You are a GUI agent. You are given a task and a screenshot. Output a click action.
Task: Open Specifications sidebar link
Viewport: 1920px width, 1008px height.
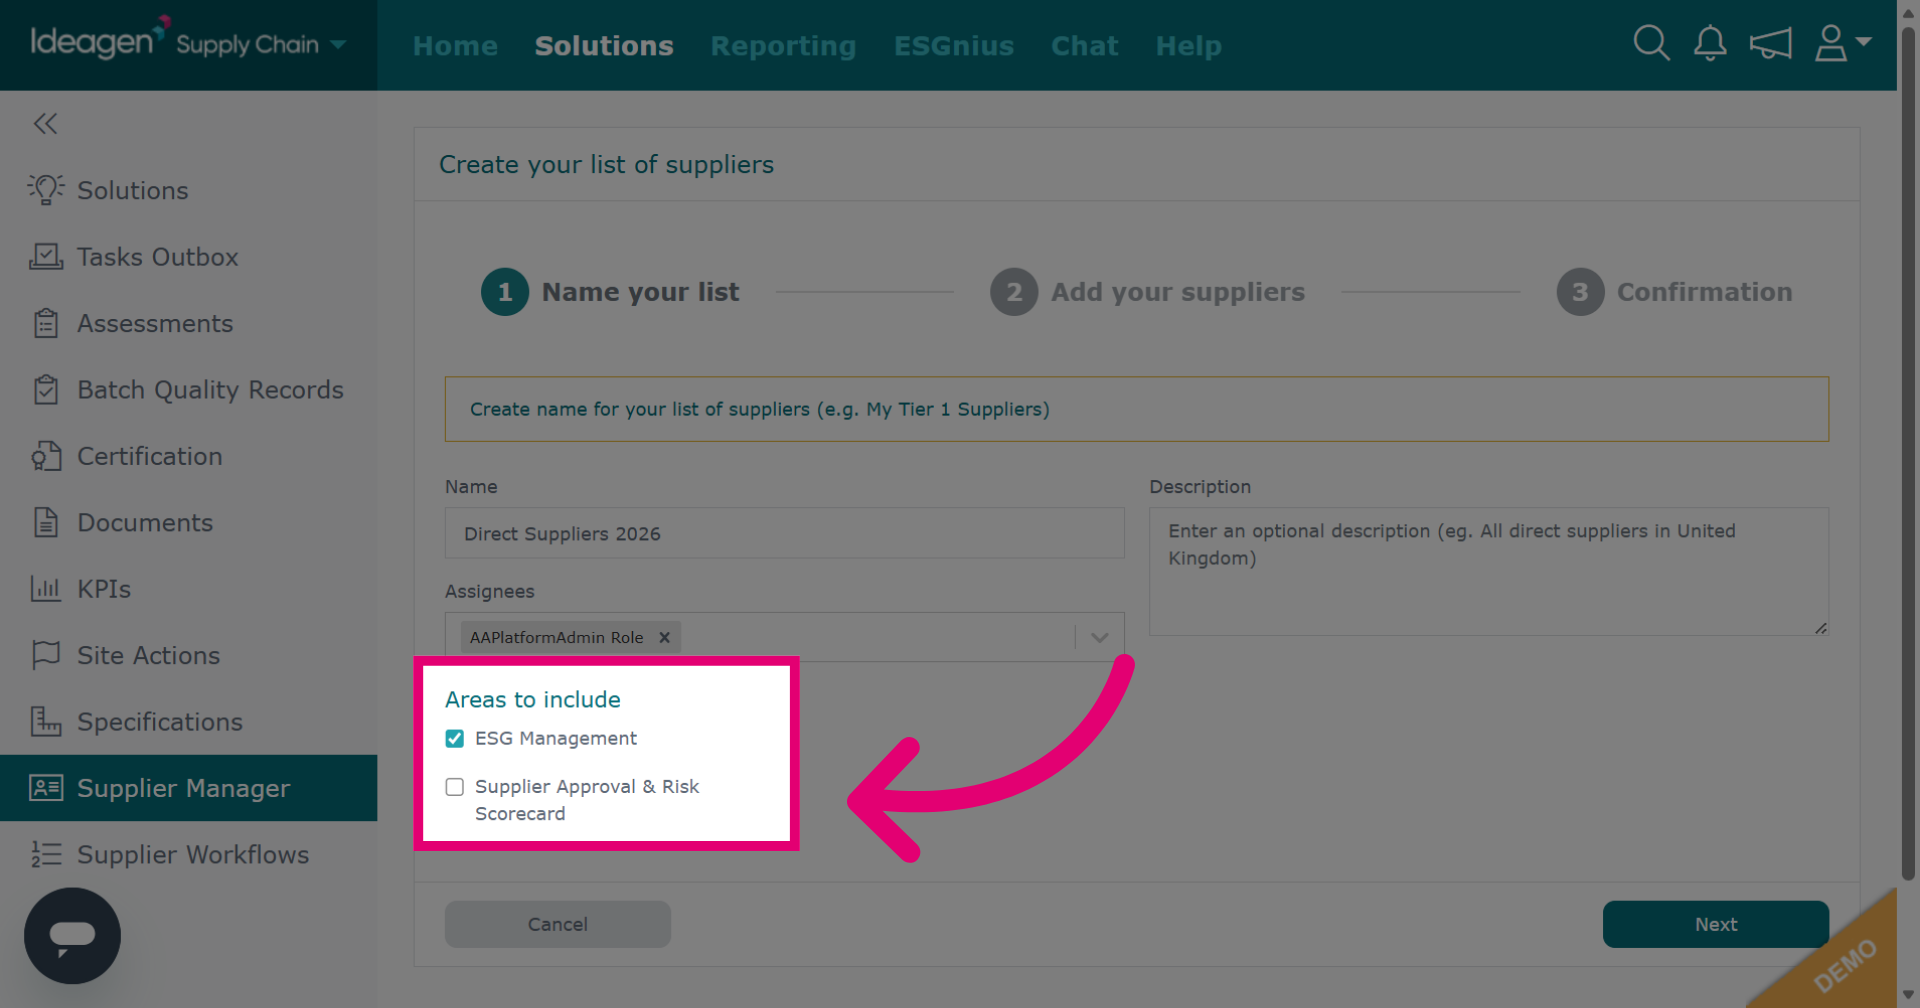[160, 721]
